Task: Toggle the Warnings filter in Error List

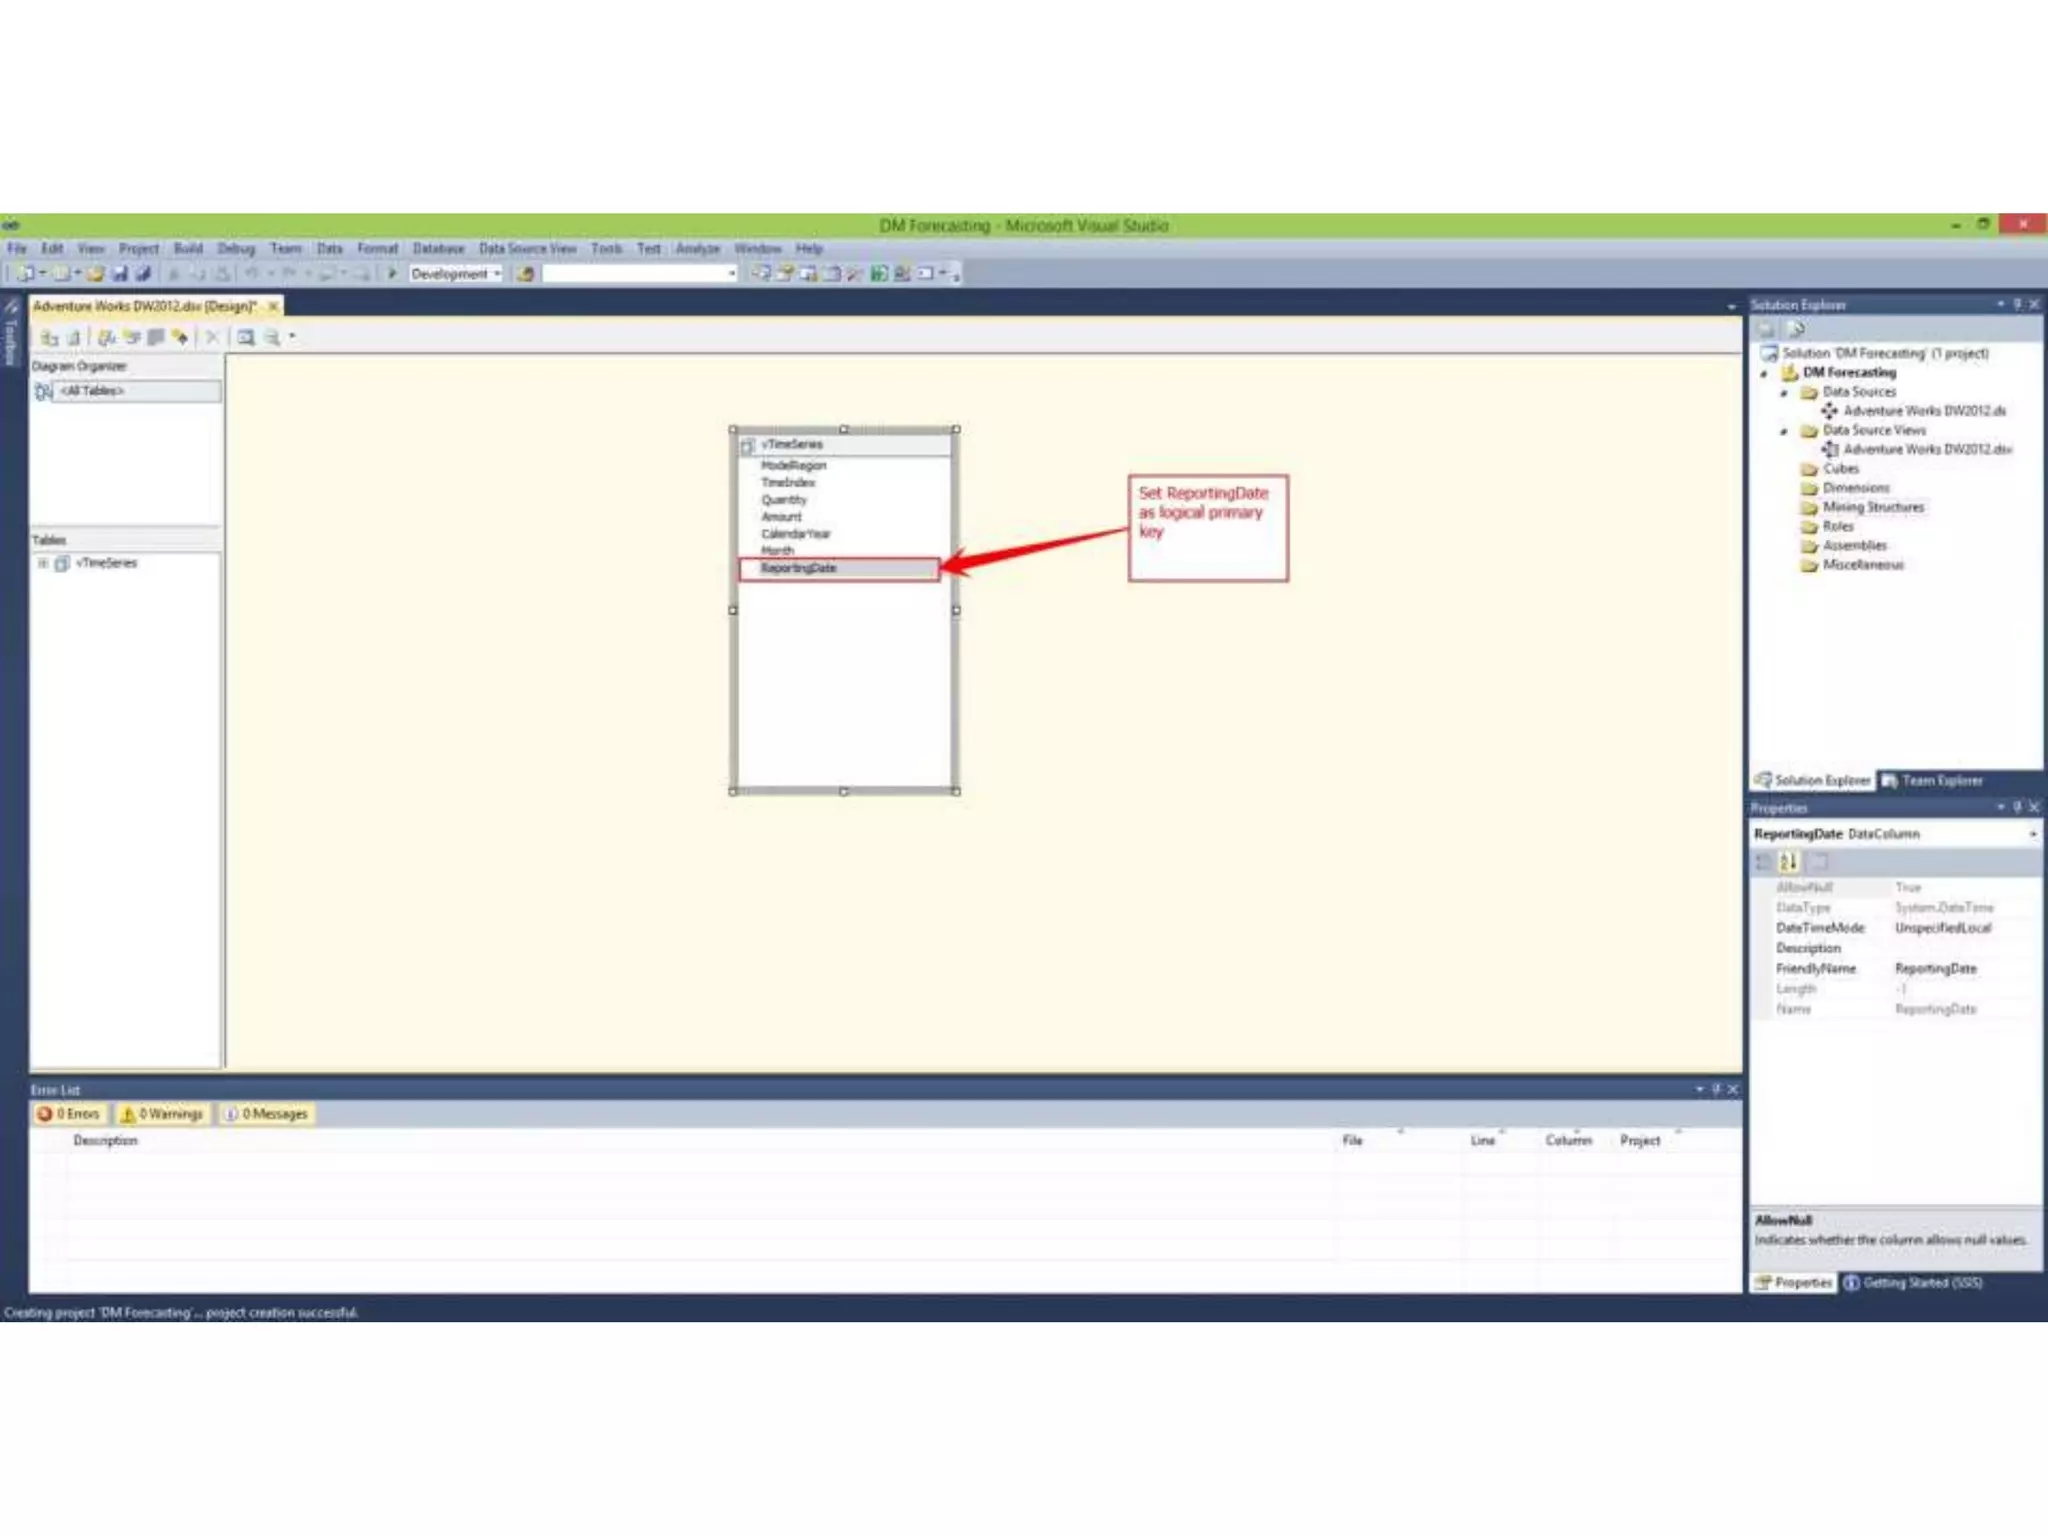Action: pyautogui.click(x=162, y=1114)
